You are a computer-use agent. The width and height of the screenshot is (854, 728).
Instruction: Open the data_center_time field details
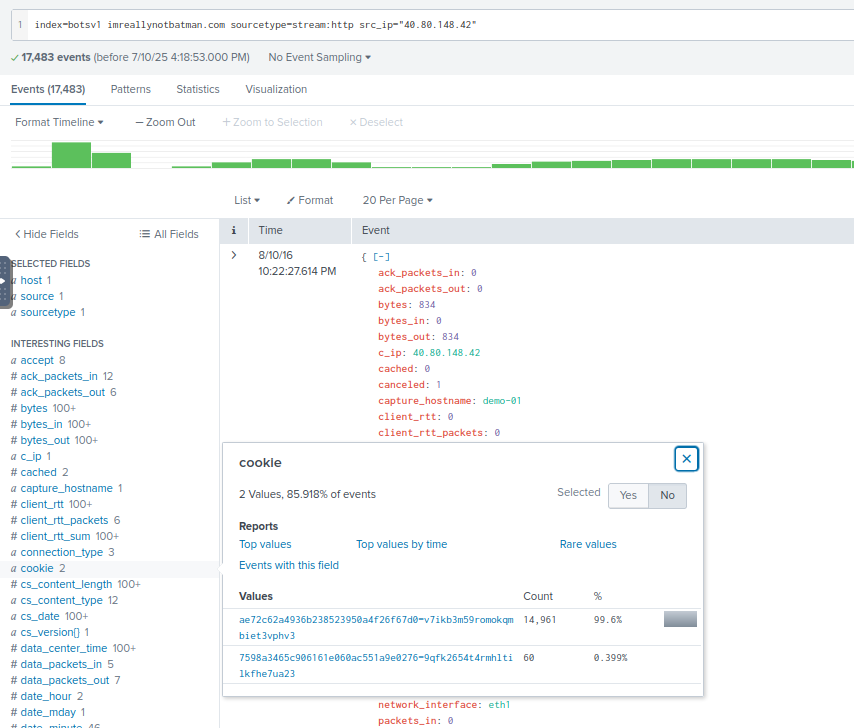64,649
